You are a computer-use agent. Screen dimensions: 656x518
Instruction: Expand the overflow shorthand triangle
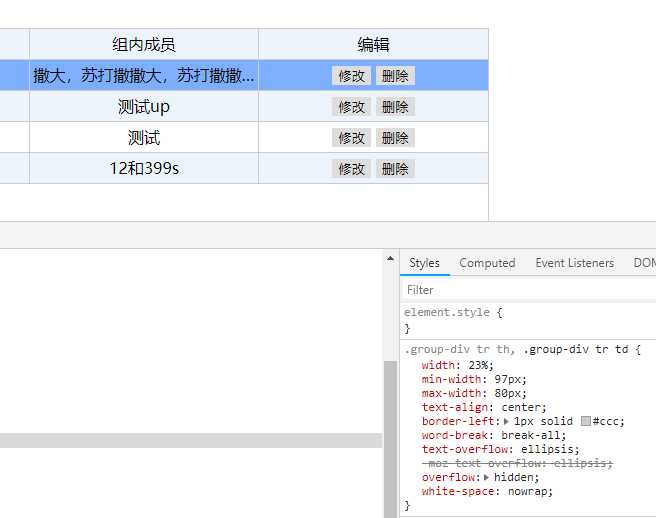point(486,477)
